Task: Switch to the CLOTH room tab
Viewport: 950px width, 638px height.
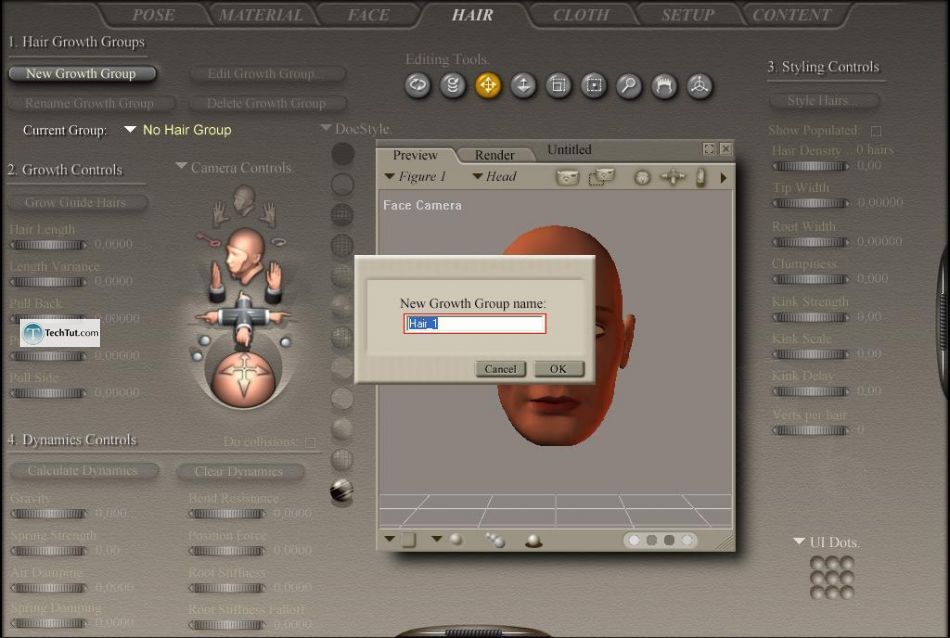Action: point(580,15)
